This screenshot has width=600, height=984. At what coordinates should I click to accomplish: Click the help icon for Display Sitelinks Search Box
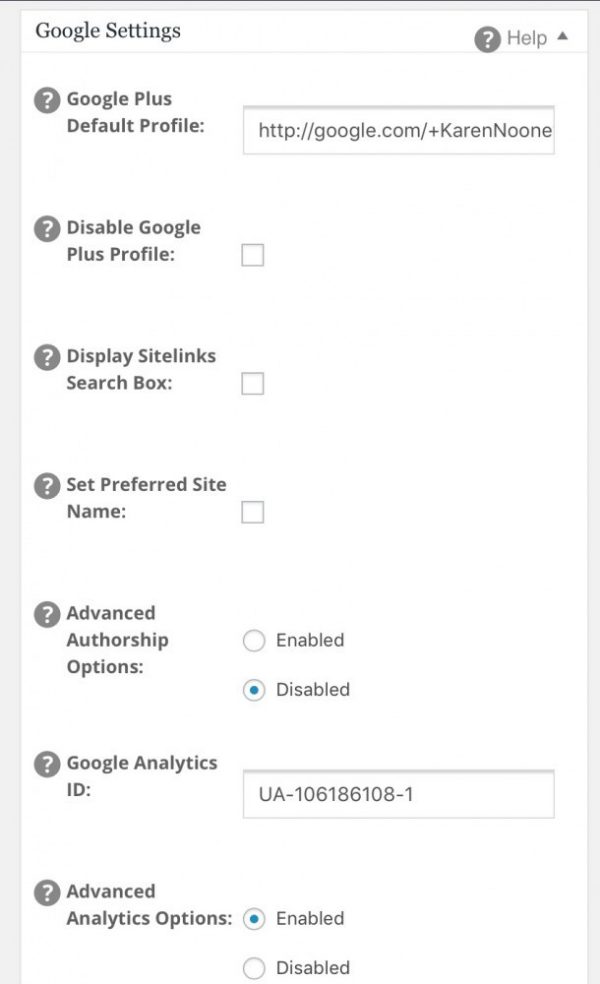click(x=46, y=357)
